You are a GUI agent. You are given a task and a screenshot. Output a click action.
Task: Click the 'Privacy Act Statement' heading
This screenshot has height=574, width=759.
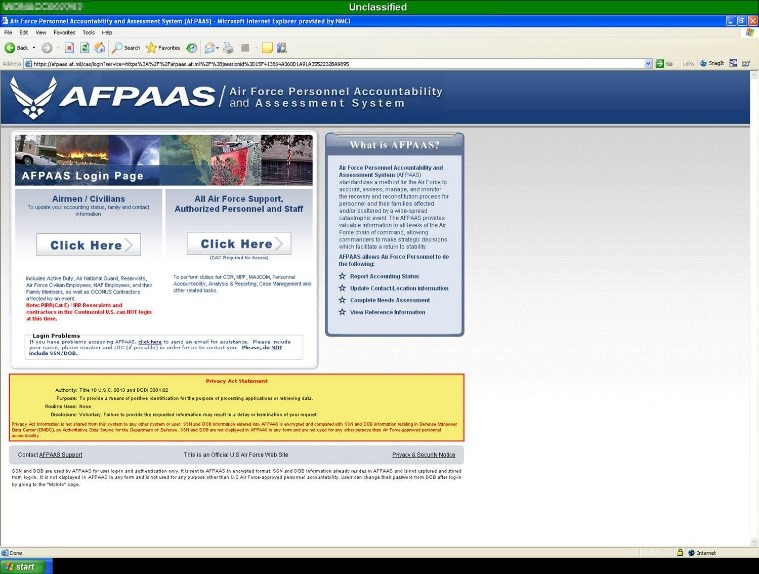[x=237, y=381]
